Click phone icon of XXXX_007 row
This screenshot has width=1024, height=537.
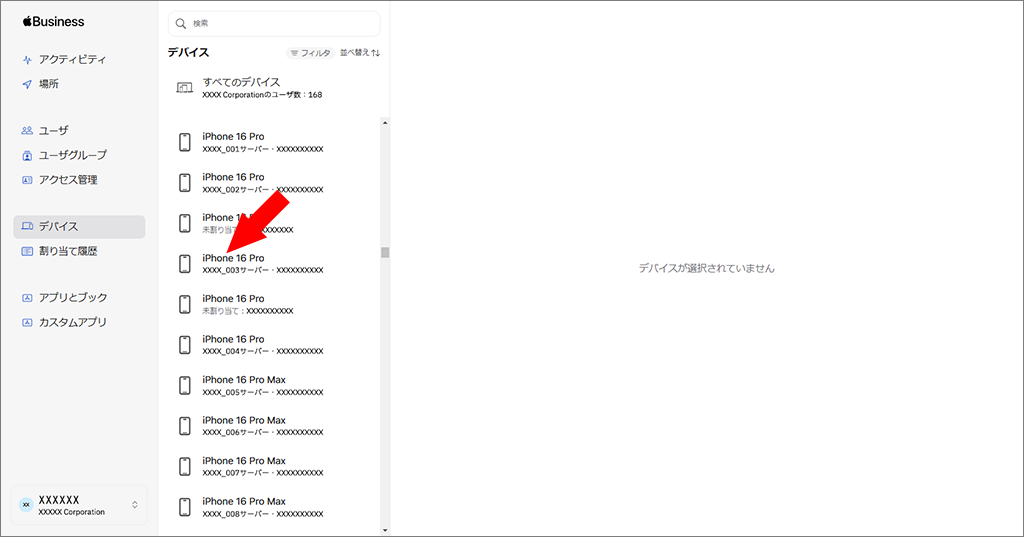185,466
